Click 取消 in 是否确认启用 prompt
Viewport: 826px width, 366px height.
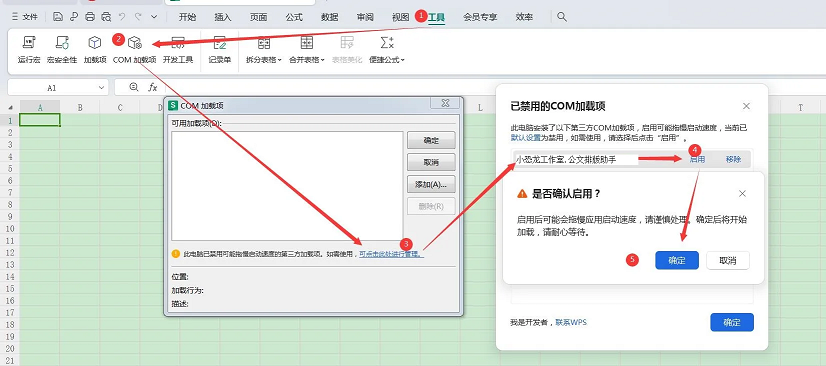(x=727, y=260)
